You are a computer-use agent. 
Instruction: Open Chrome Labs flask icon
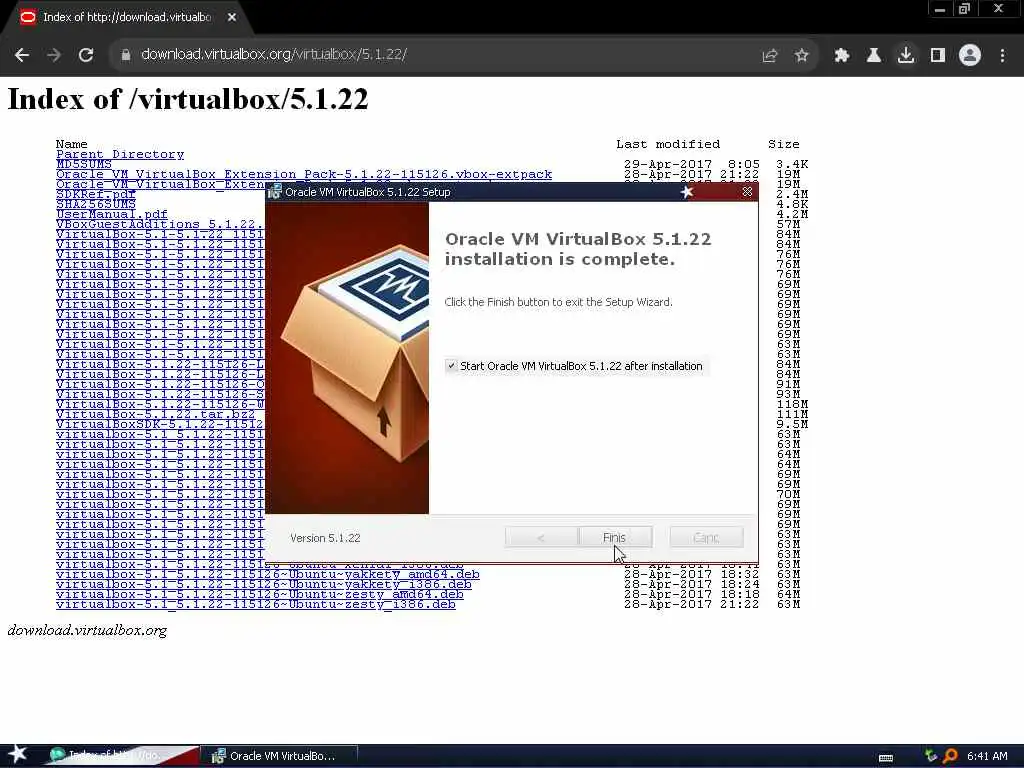click(873, 56)
